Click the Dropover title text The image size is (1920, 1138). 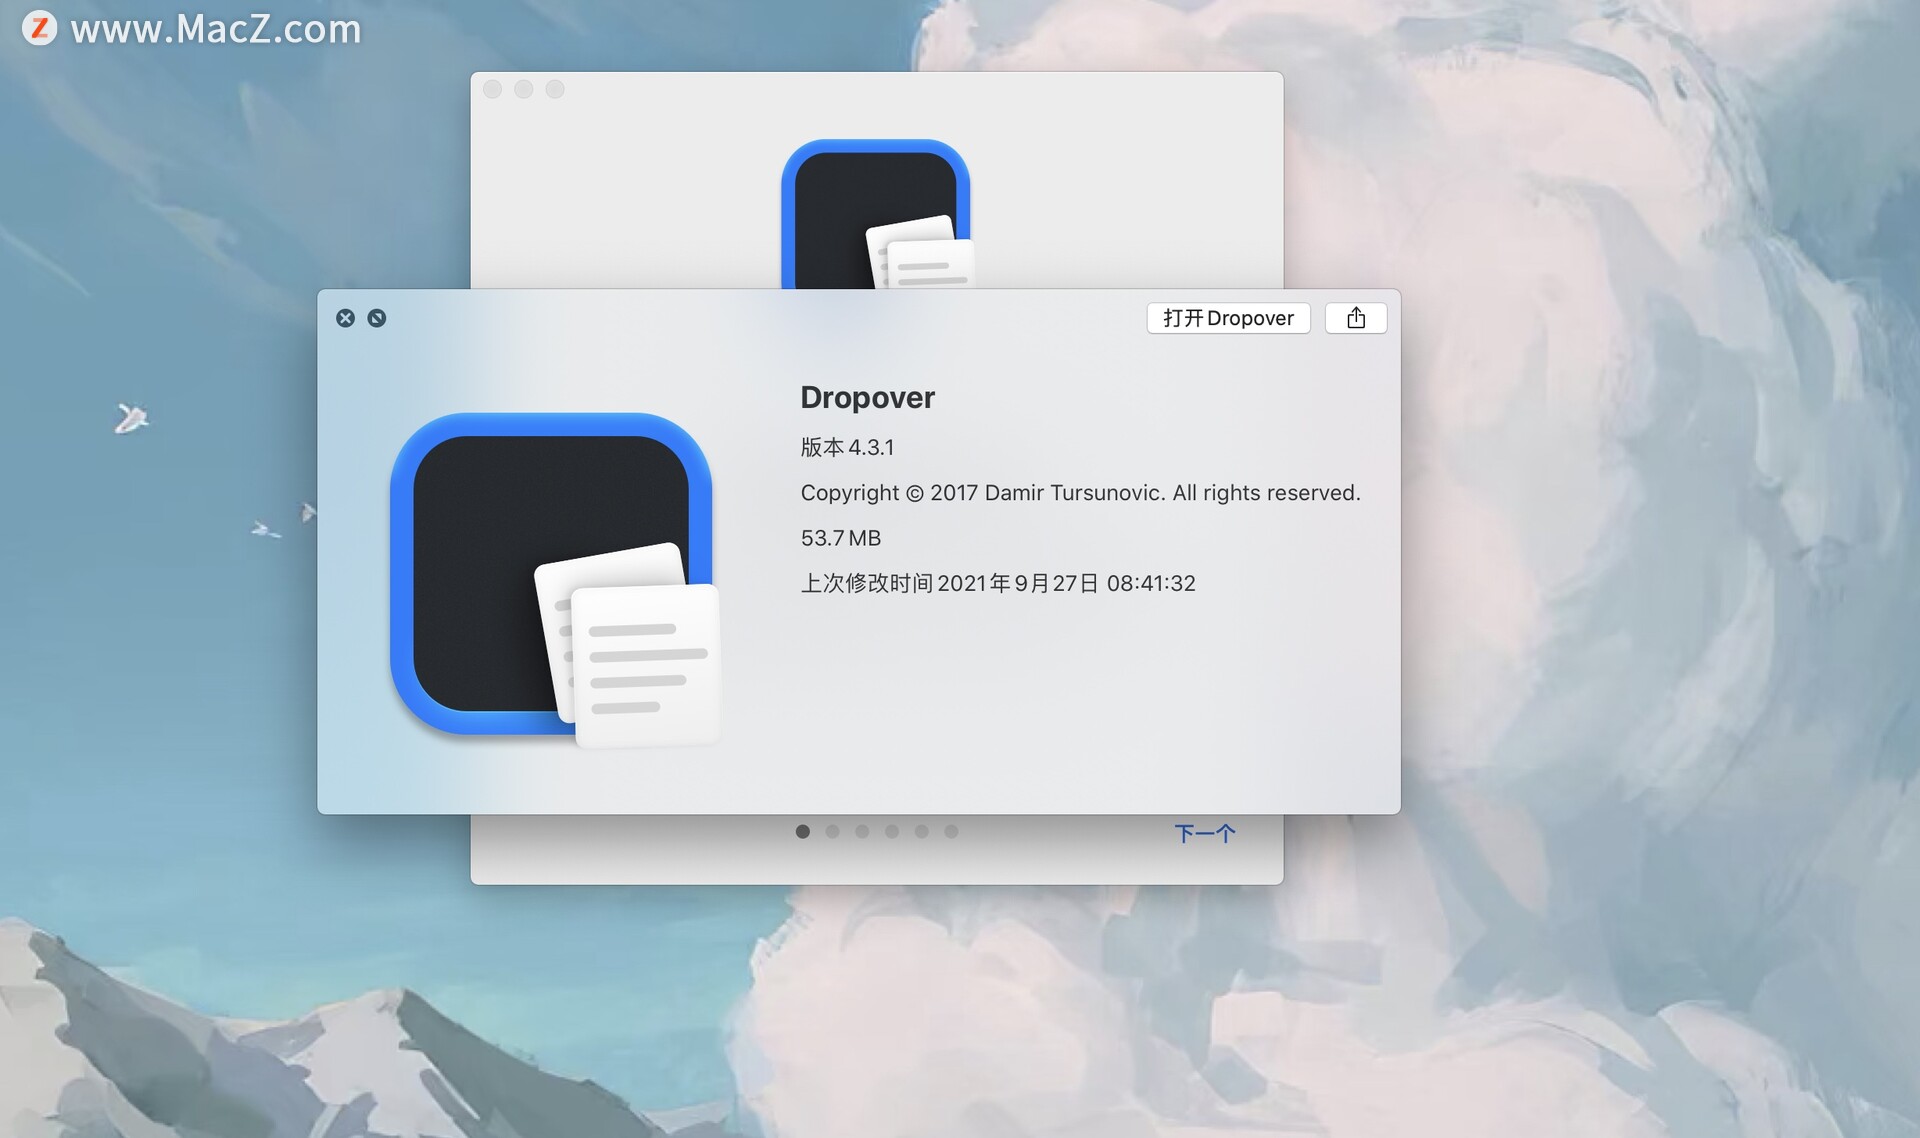867,397
